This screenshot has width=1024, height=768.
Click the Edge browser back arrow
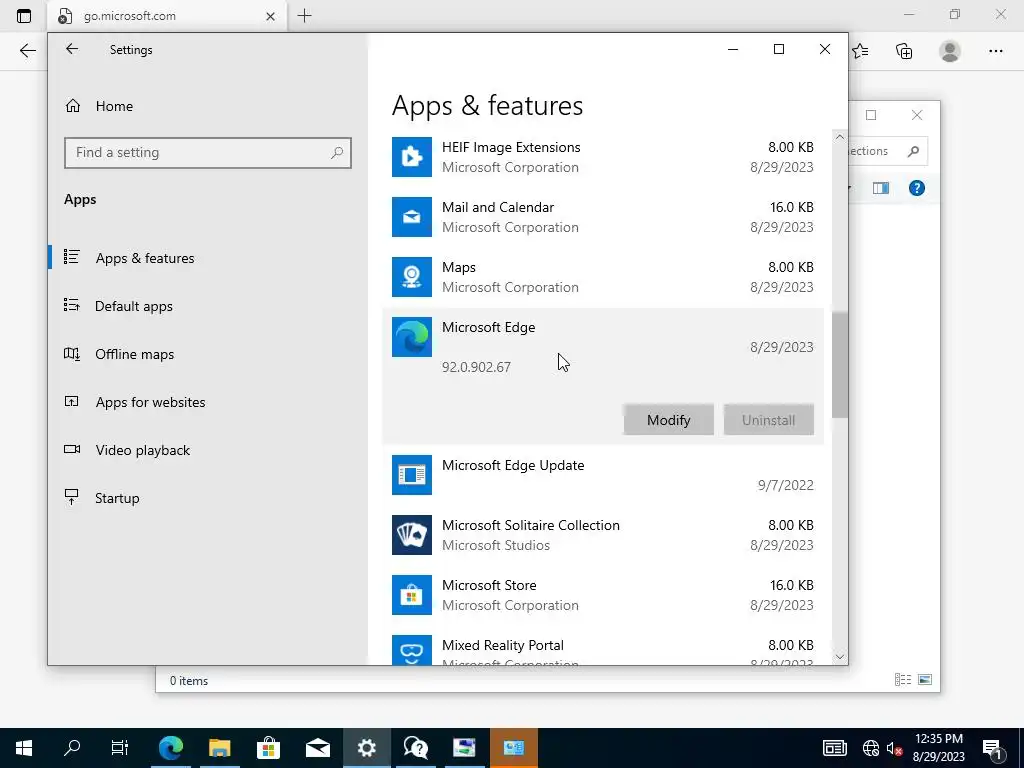27,51
